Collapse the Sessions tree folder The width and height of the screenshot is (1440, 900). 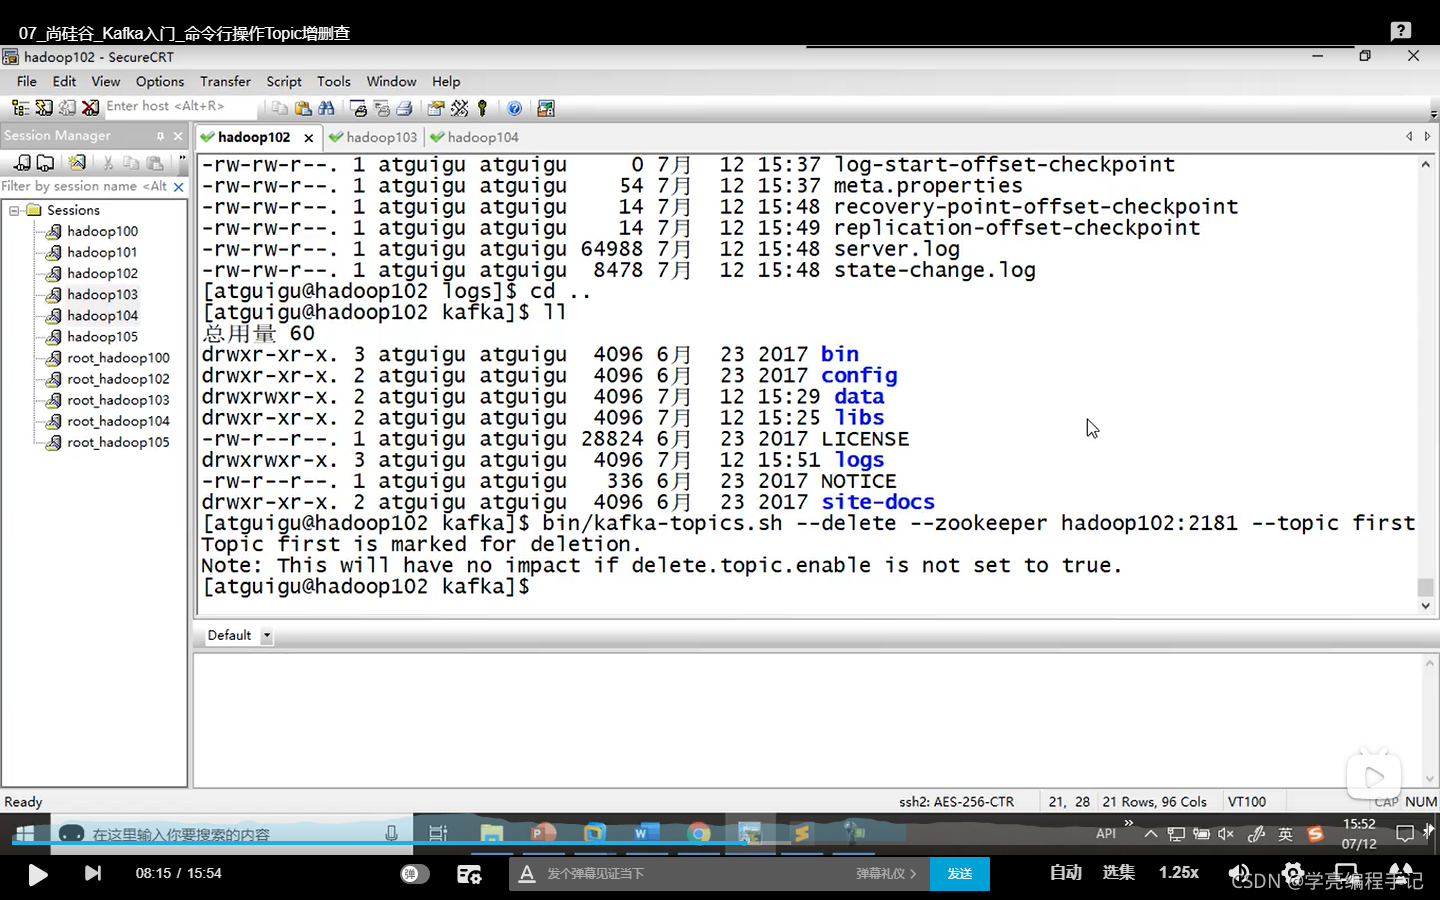(x=14, y=210)
